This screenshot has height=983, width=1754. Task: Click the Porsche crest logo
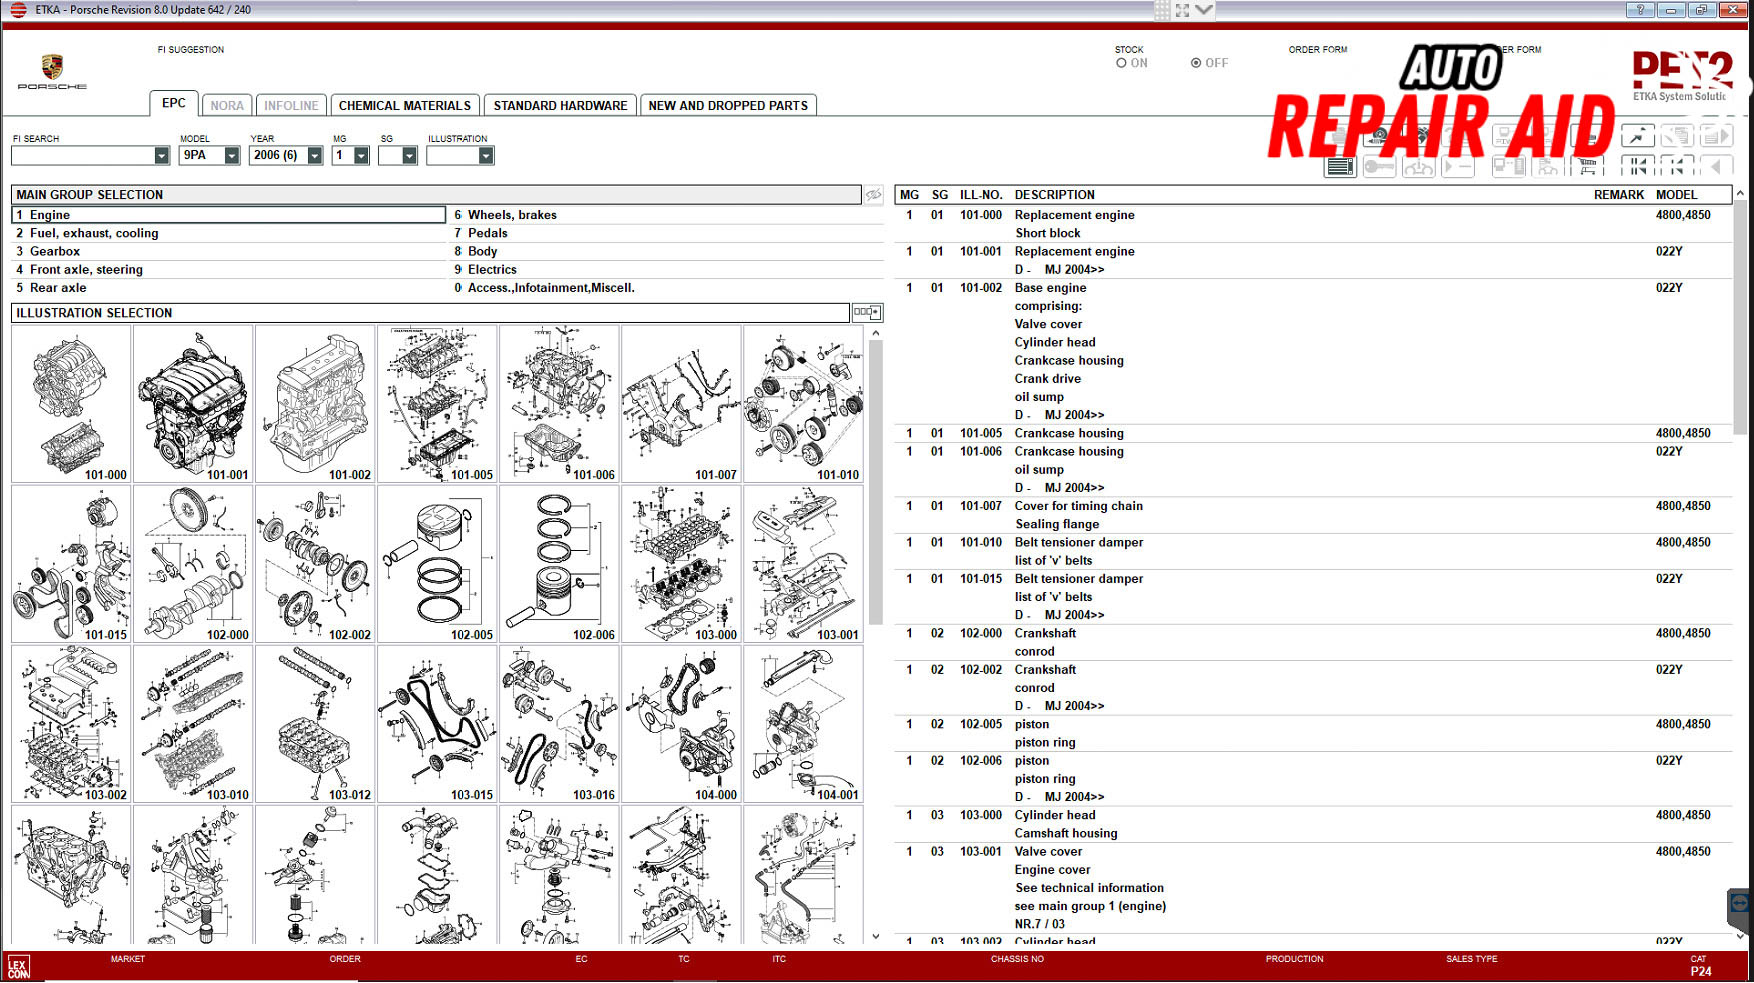(x=52, y=67)
